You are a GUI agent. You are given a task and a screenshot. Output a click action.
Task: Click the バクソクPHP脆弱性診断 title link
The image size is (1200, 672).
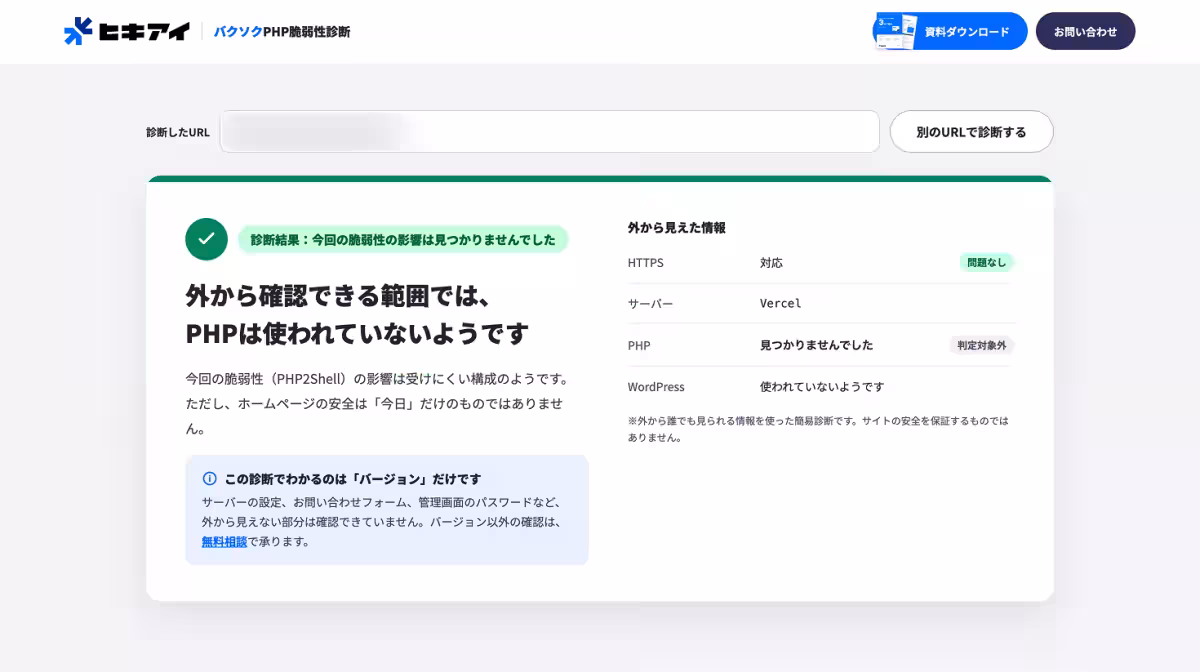click(282, 32)
